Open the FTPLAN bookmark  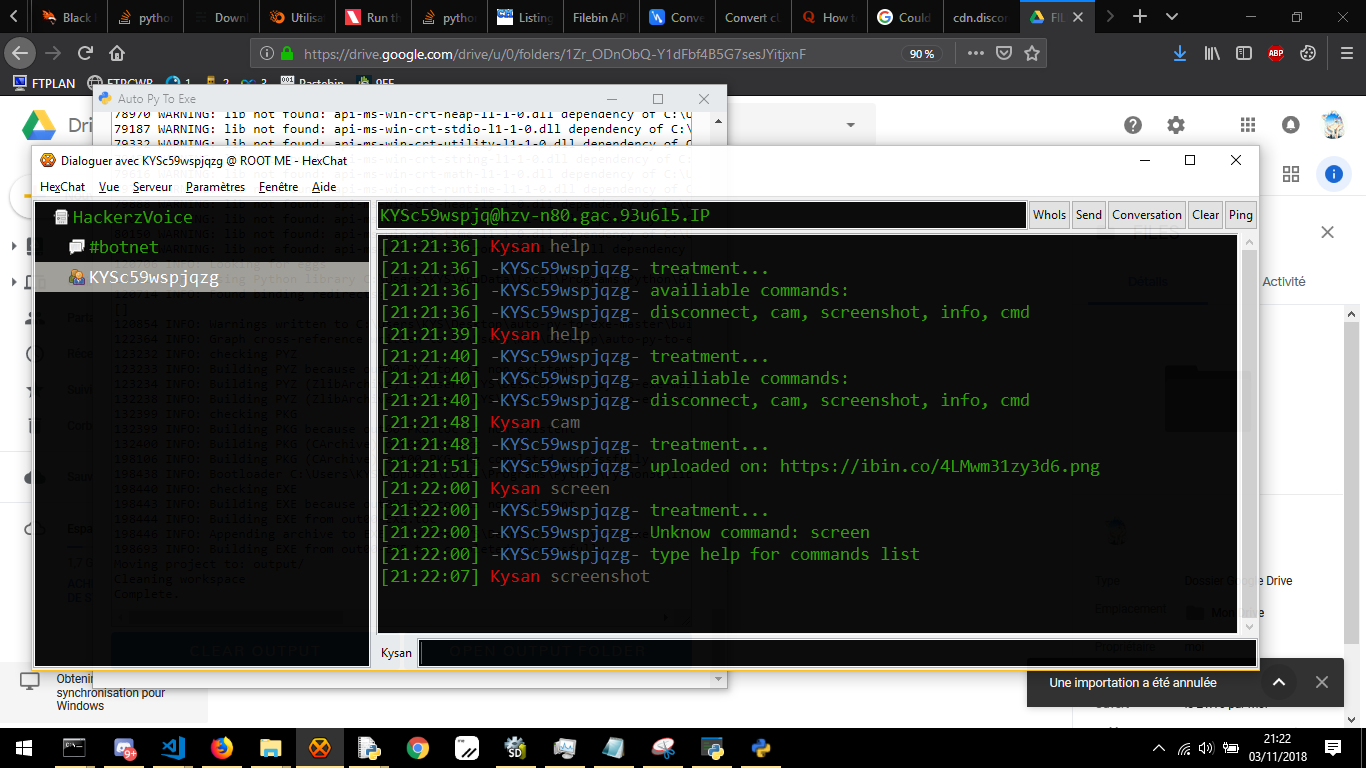(45, 83)
